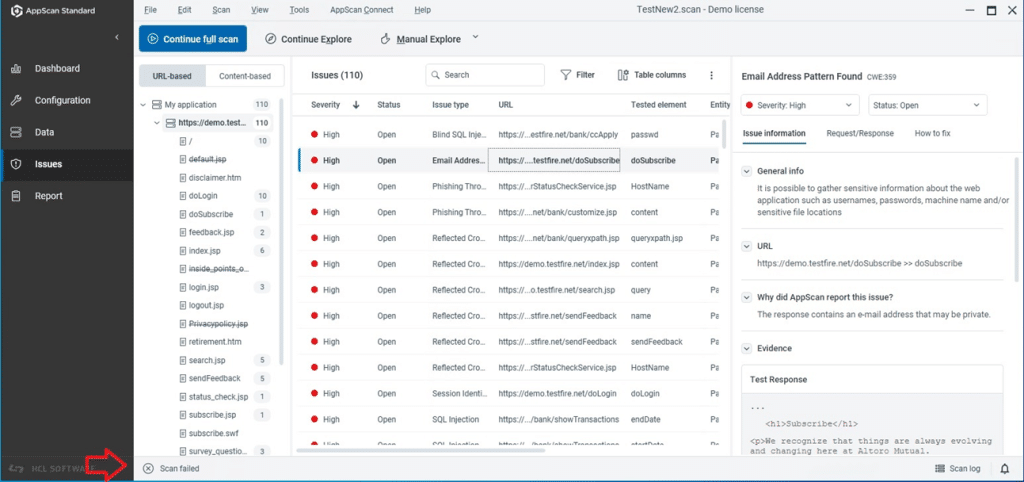
Task: Click the issue table vertical scrollbar
Action: [723, 137]
